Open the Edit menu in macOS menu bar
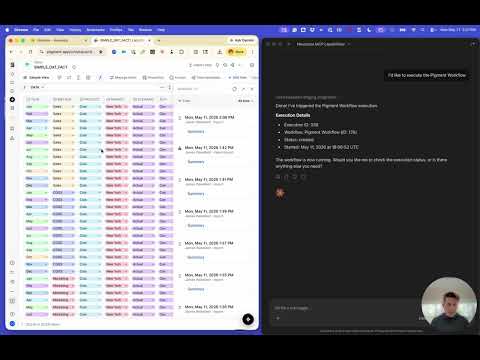This screenshot has width=480, height=360. (47, 30)
